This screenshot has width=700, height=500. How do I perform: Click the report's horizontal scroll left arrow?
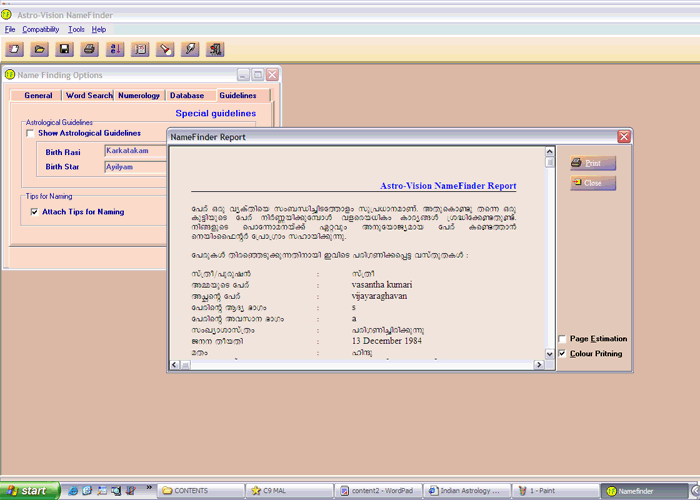click(x=175, y=365)
